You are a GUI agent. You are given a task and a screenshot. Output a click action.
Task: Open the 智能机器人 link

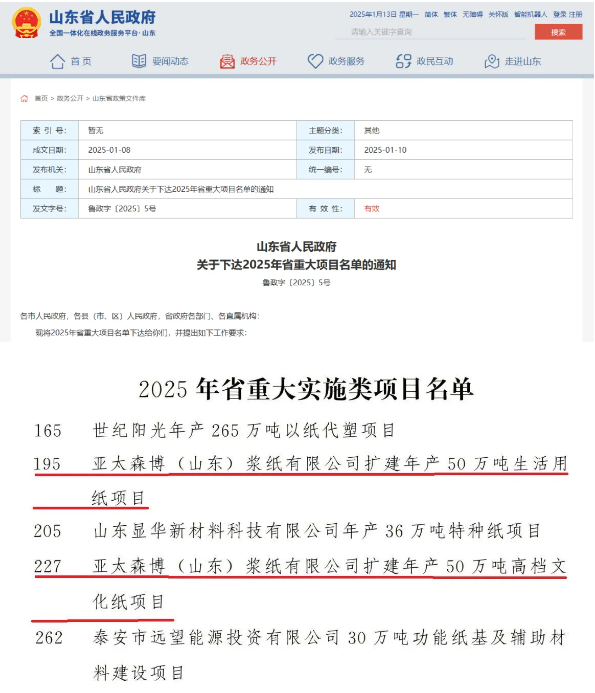pyautogui.click(x=530, y=14)
